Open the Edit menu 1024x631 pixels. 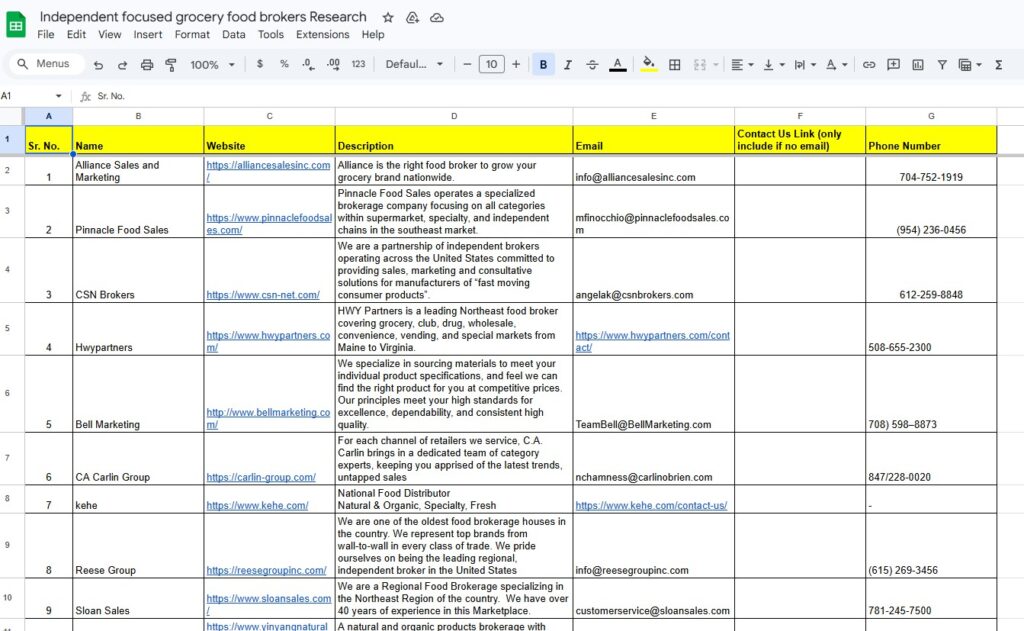[x=76, y=35]
